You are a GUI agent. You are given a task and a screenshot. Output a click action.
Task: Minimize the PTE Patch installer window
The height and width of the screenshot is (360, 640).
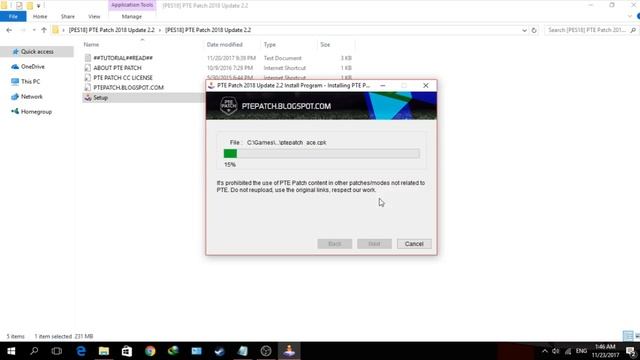point(382,85)
